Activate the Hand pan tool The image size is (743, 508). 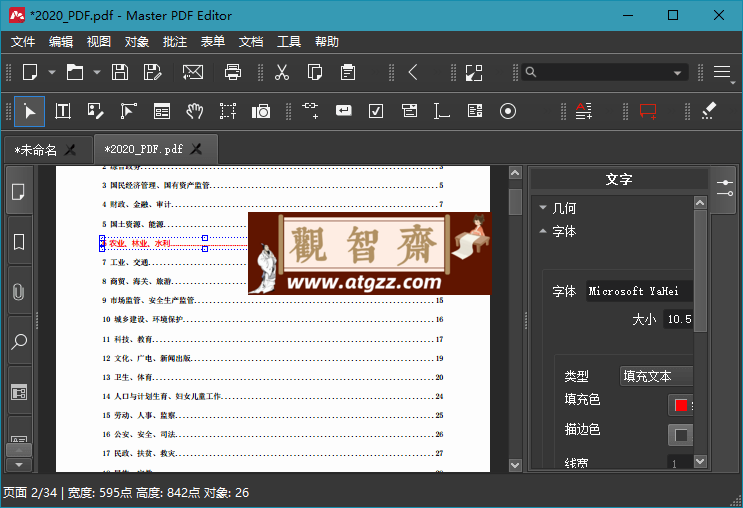(195, 111)
